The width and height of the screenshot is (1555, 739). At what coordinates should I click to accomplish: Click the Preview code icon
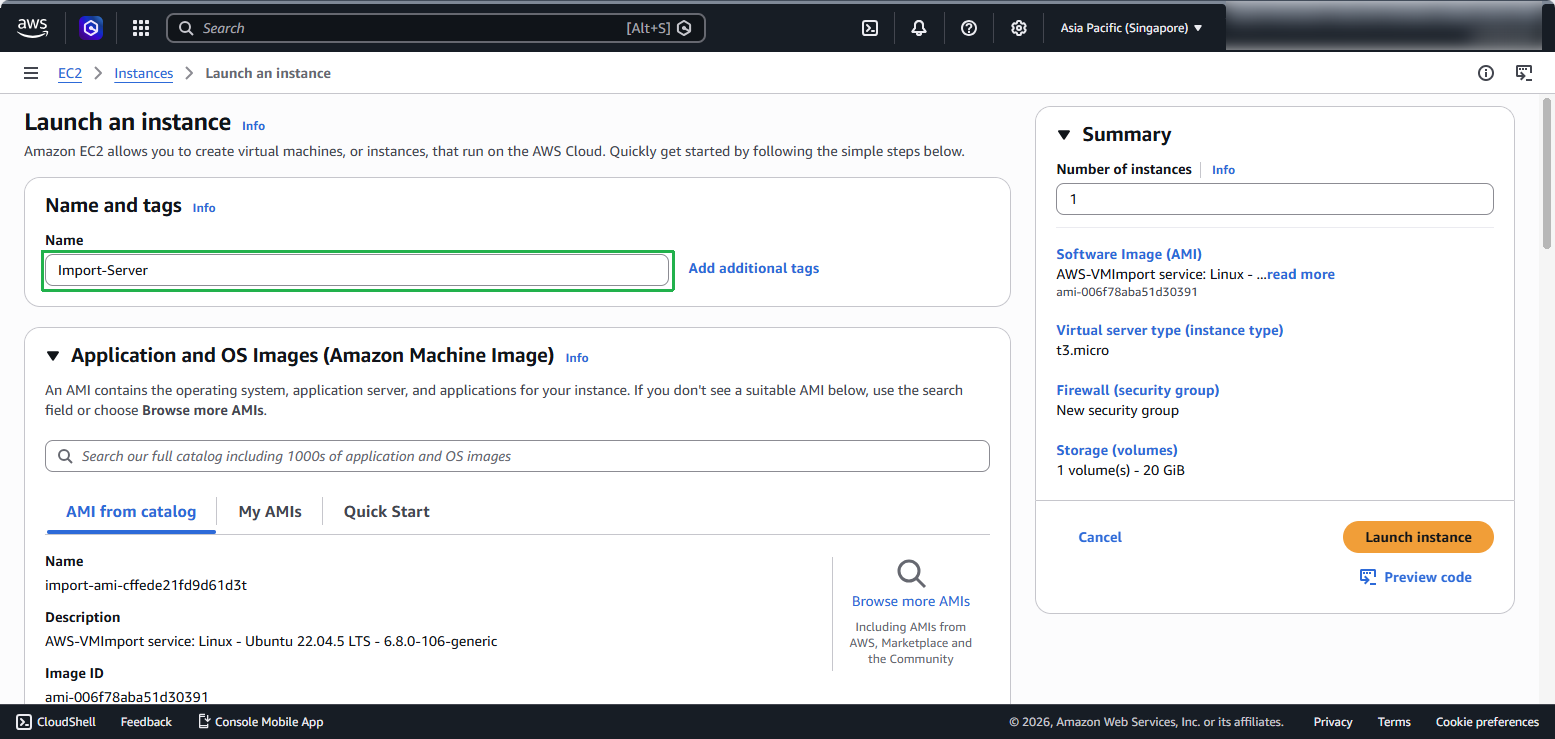[1368, 577]
